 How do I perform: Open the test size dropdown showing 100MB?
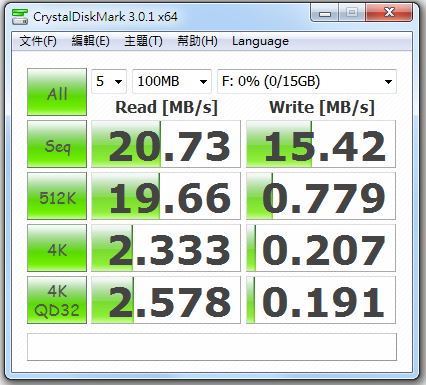(172, 81)
